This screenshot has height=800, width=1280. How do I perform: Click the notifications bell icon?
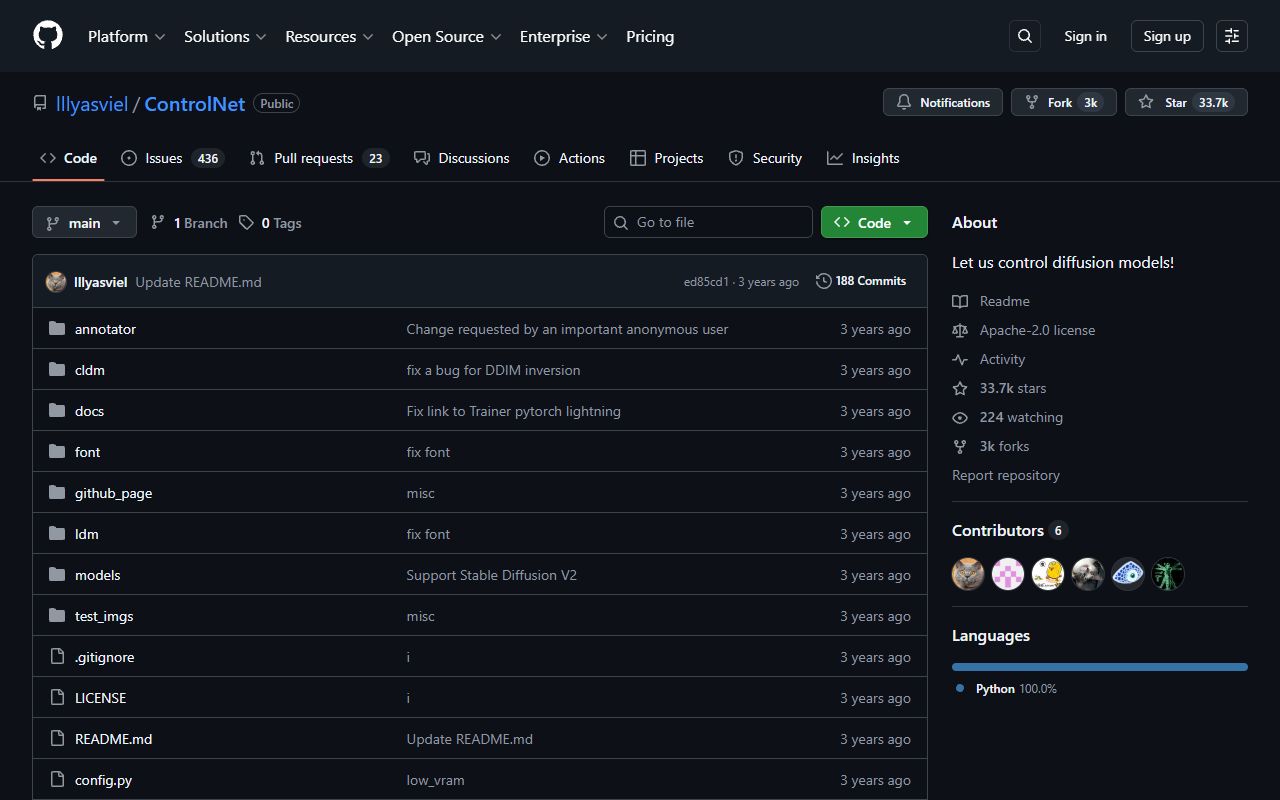point(904,102)
